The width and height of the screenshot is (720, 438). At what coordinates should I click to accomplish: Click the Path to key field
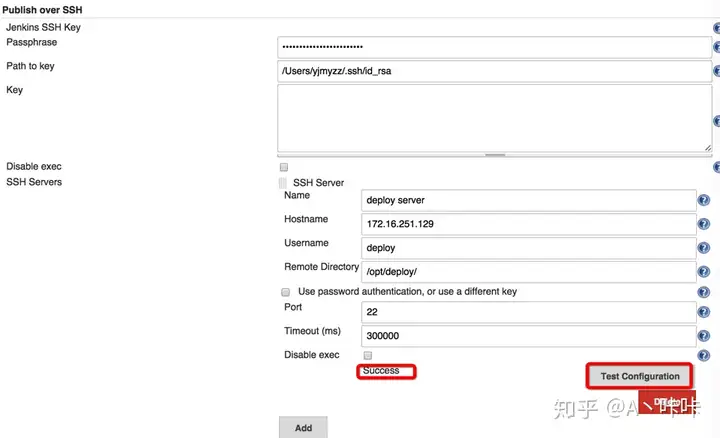494,71
